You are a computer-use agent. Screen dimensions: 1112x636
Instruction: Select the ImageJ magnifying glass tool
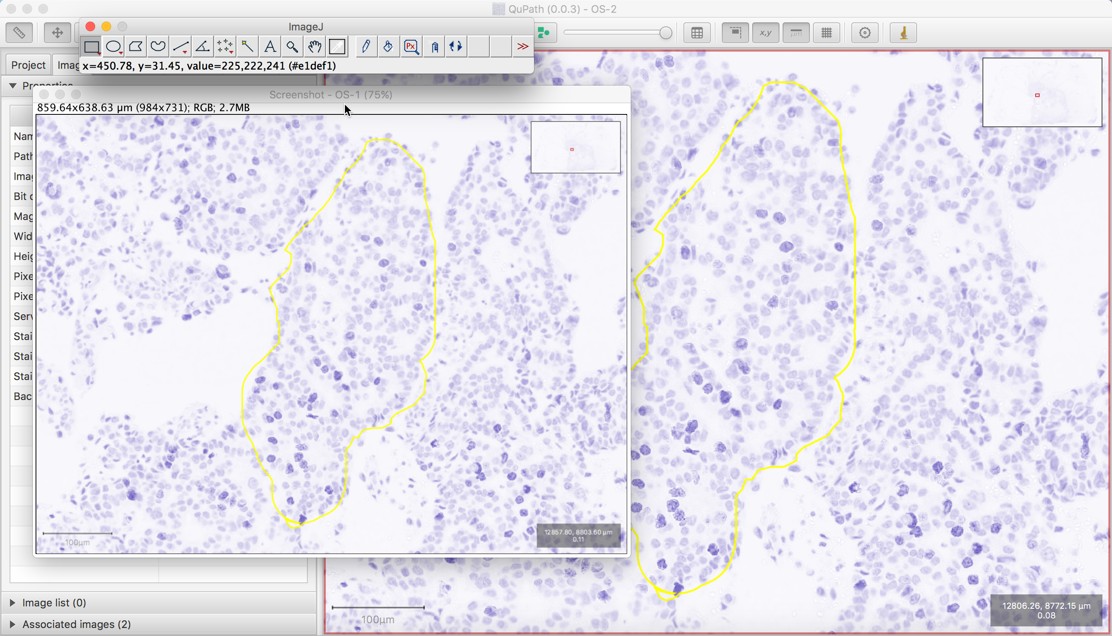[292, 47]
